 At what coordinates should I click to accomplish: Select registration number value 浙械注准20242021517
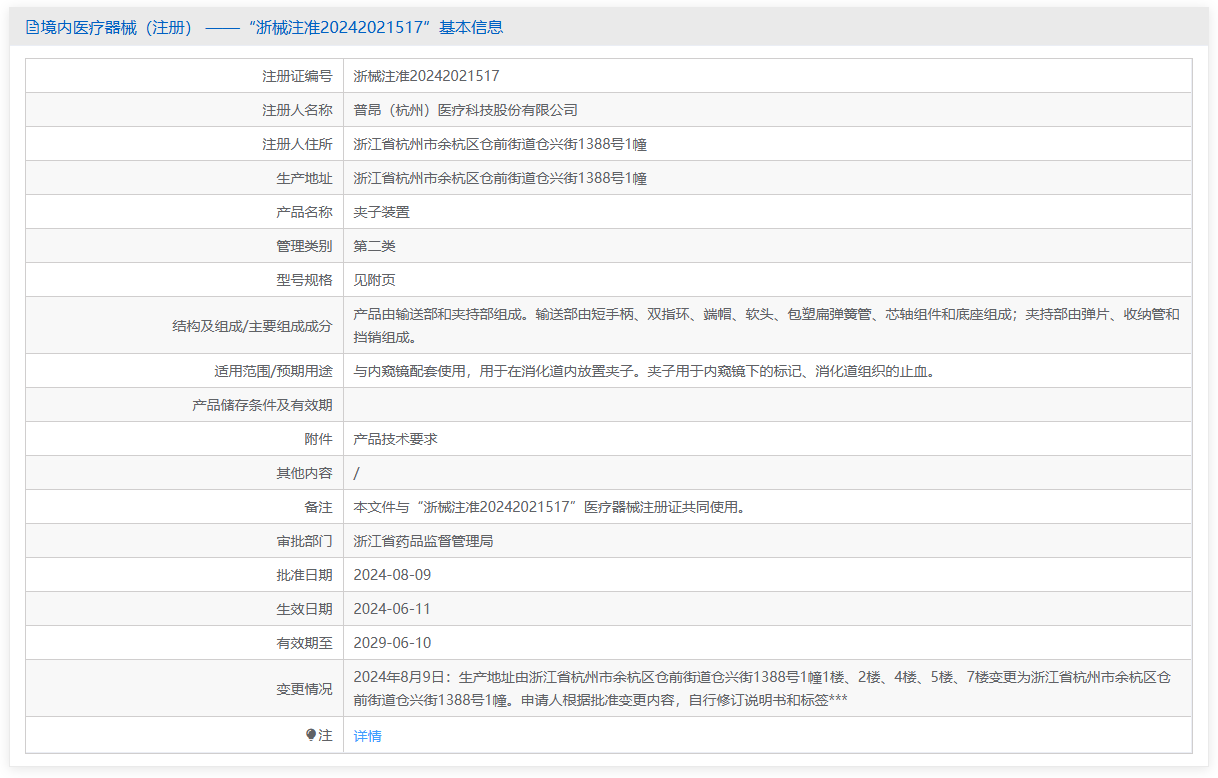click(x=427, y=76)
